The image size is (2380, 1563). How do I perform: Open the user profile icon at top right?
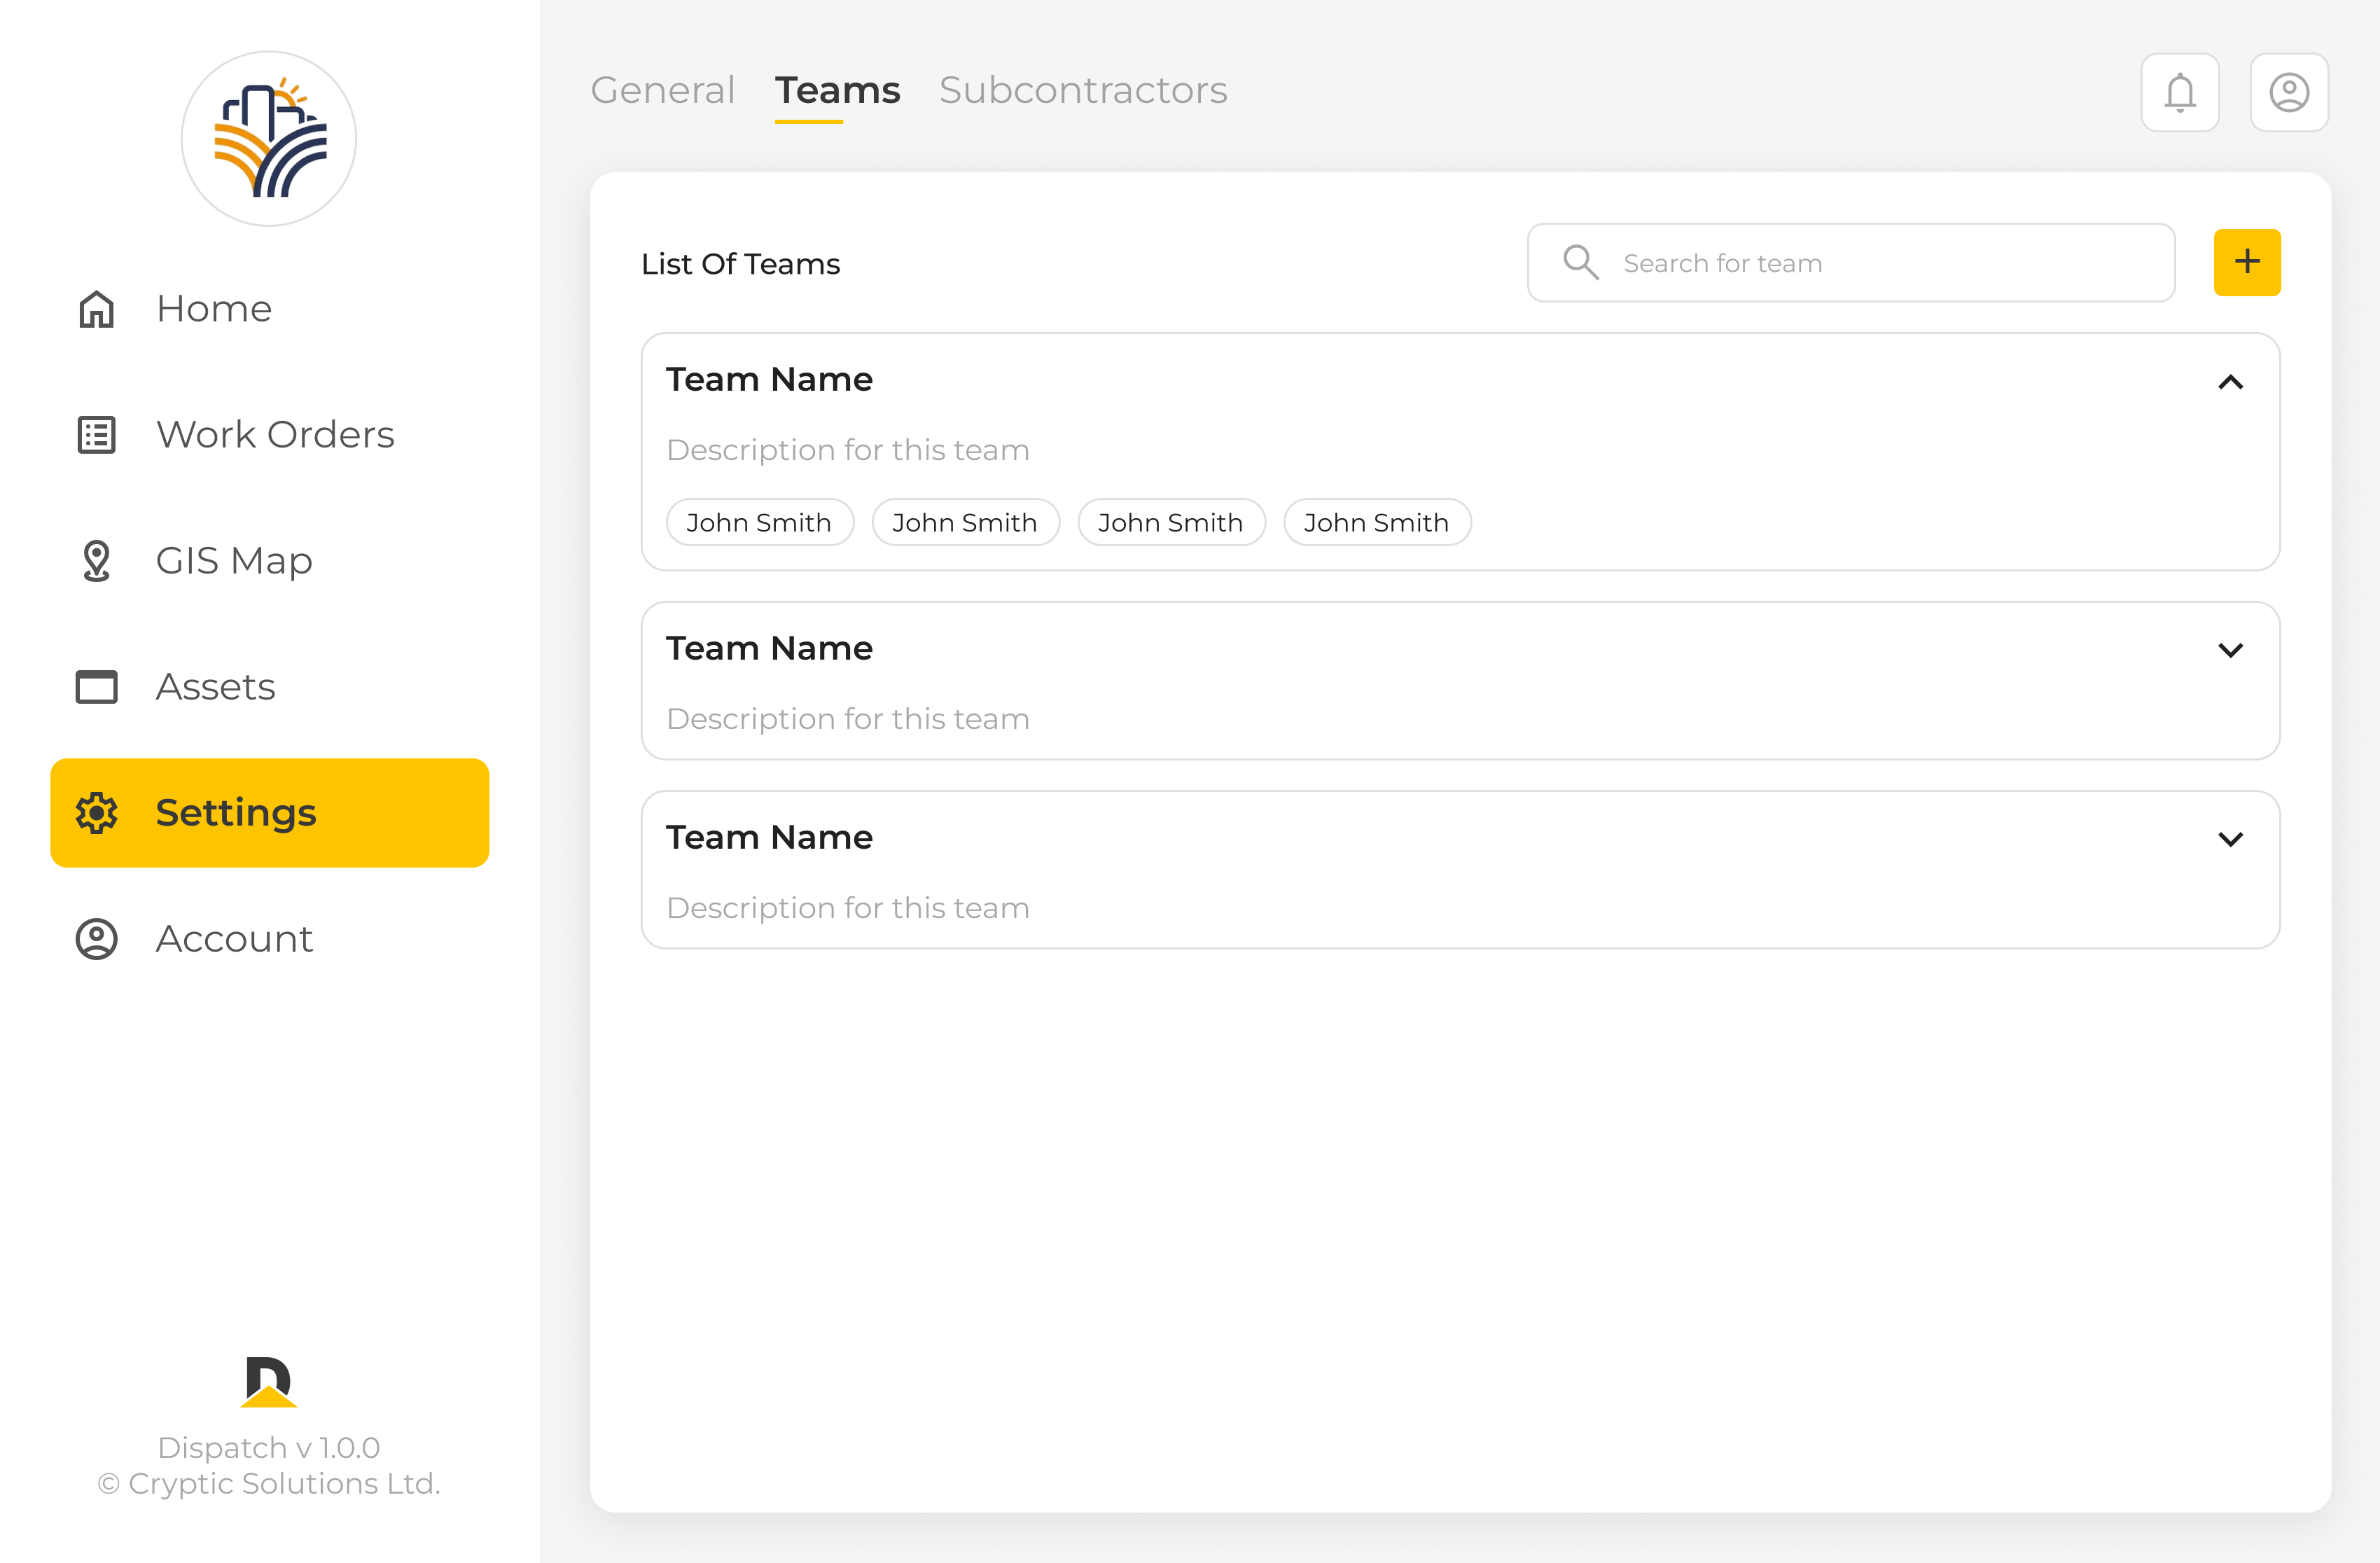[x=2288, y=93]
